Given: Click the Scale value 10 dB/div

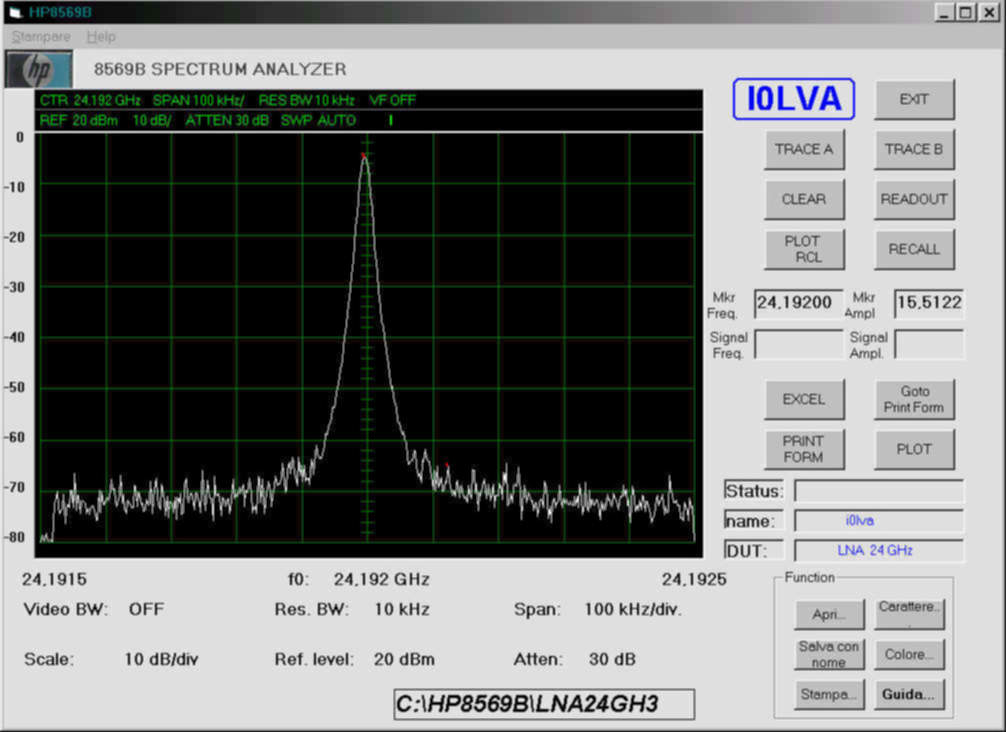Looking at the screenshot, I should [161, 659].
